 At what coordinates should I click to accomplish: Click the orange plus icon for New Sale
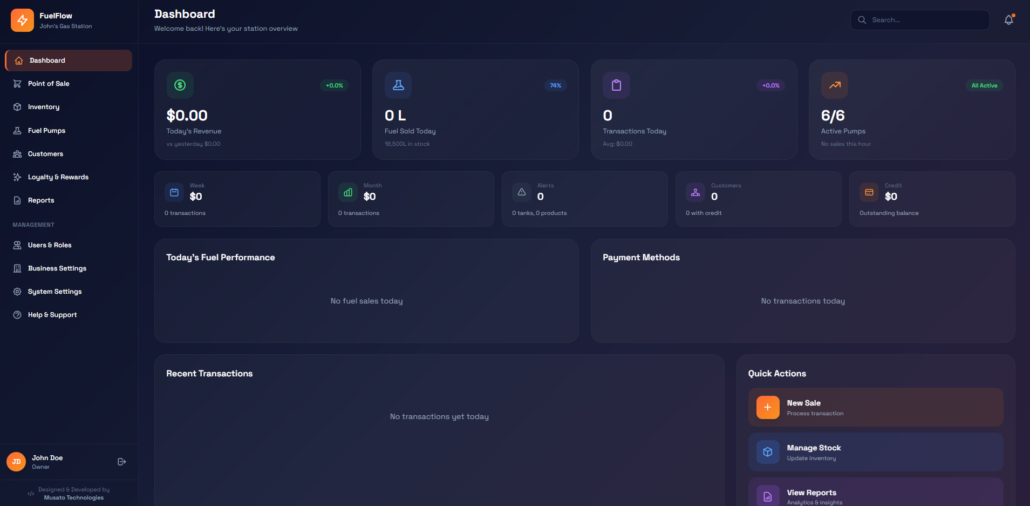[767, 407]
